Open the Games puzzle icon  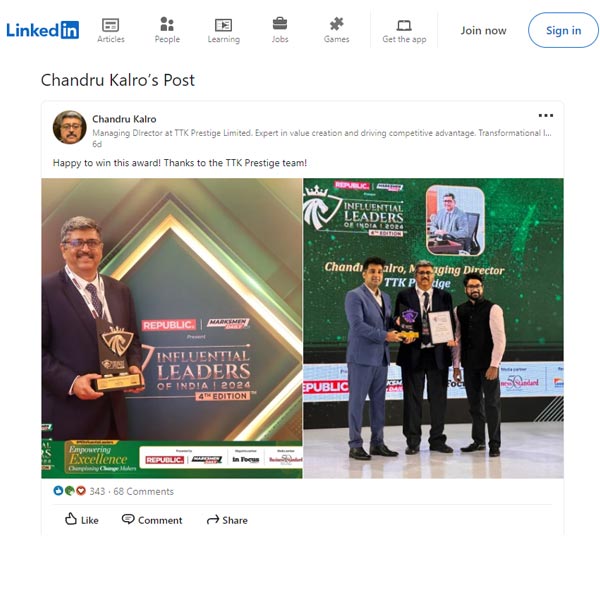(336, 24)
